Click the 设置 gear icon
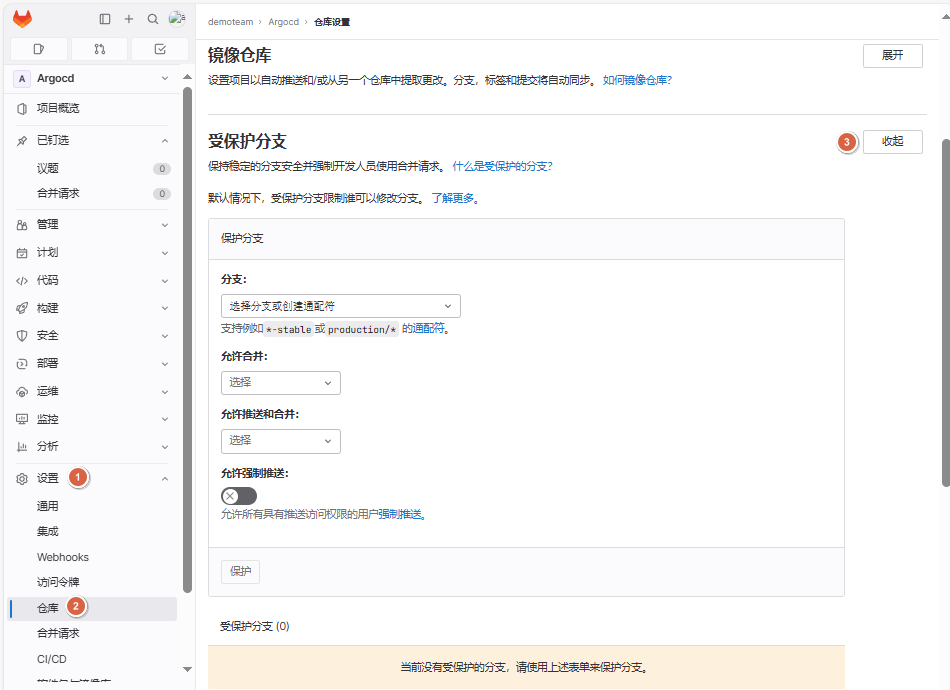Screen dimensions: 950x690 (x=22, y=479)
